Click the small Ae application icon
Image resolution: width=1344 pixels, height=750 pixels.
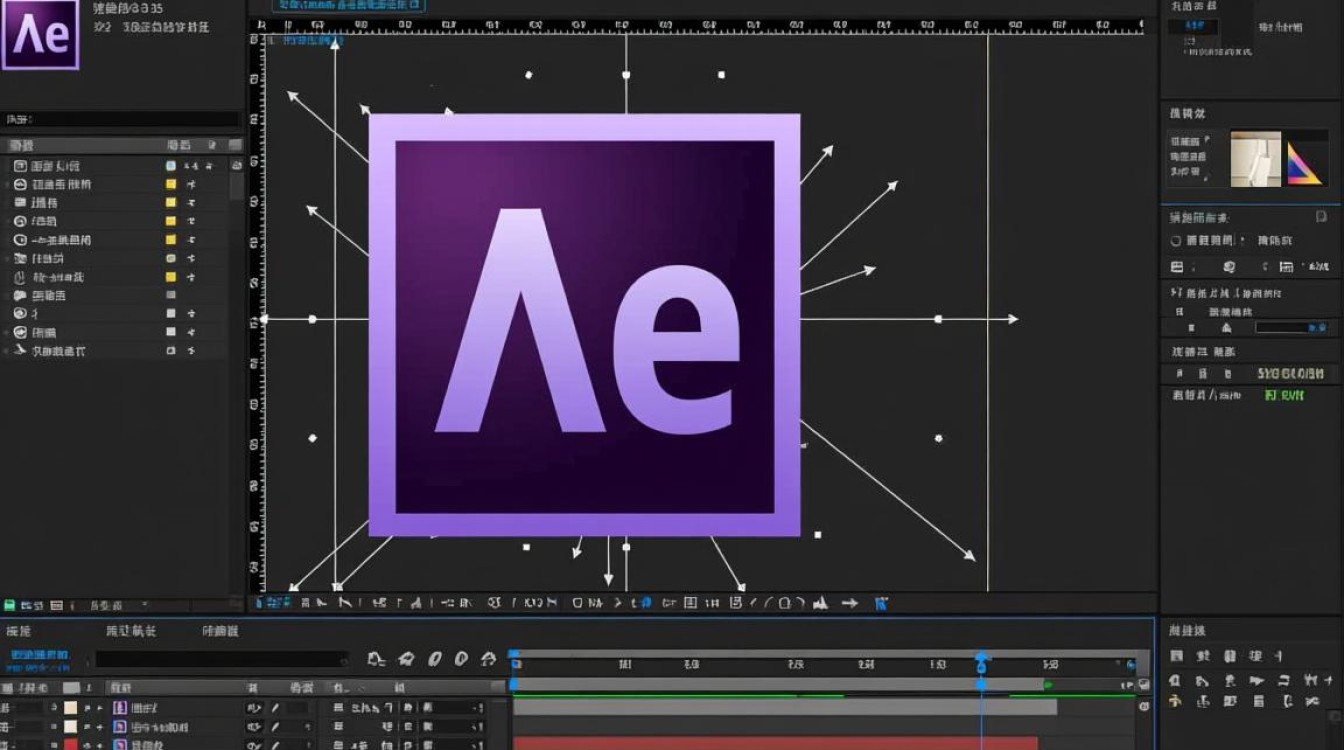40,35
